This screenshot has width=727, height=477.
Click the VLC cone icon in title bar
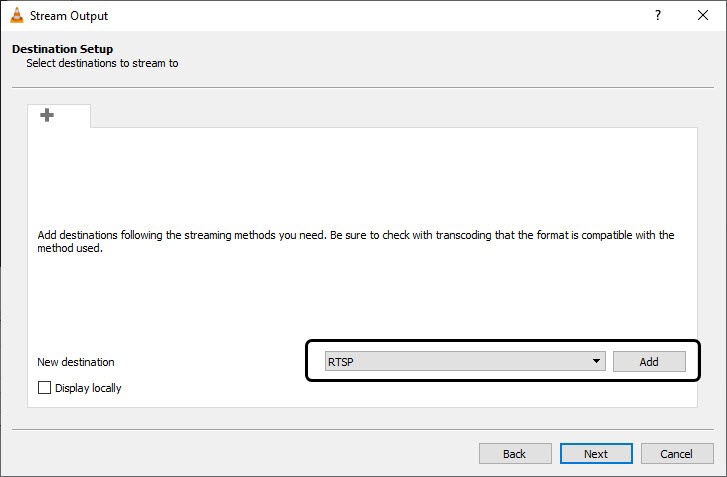pyautogui.click(x=16, y=16)
